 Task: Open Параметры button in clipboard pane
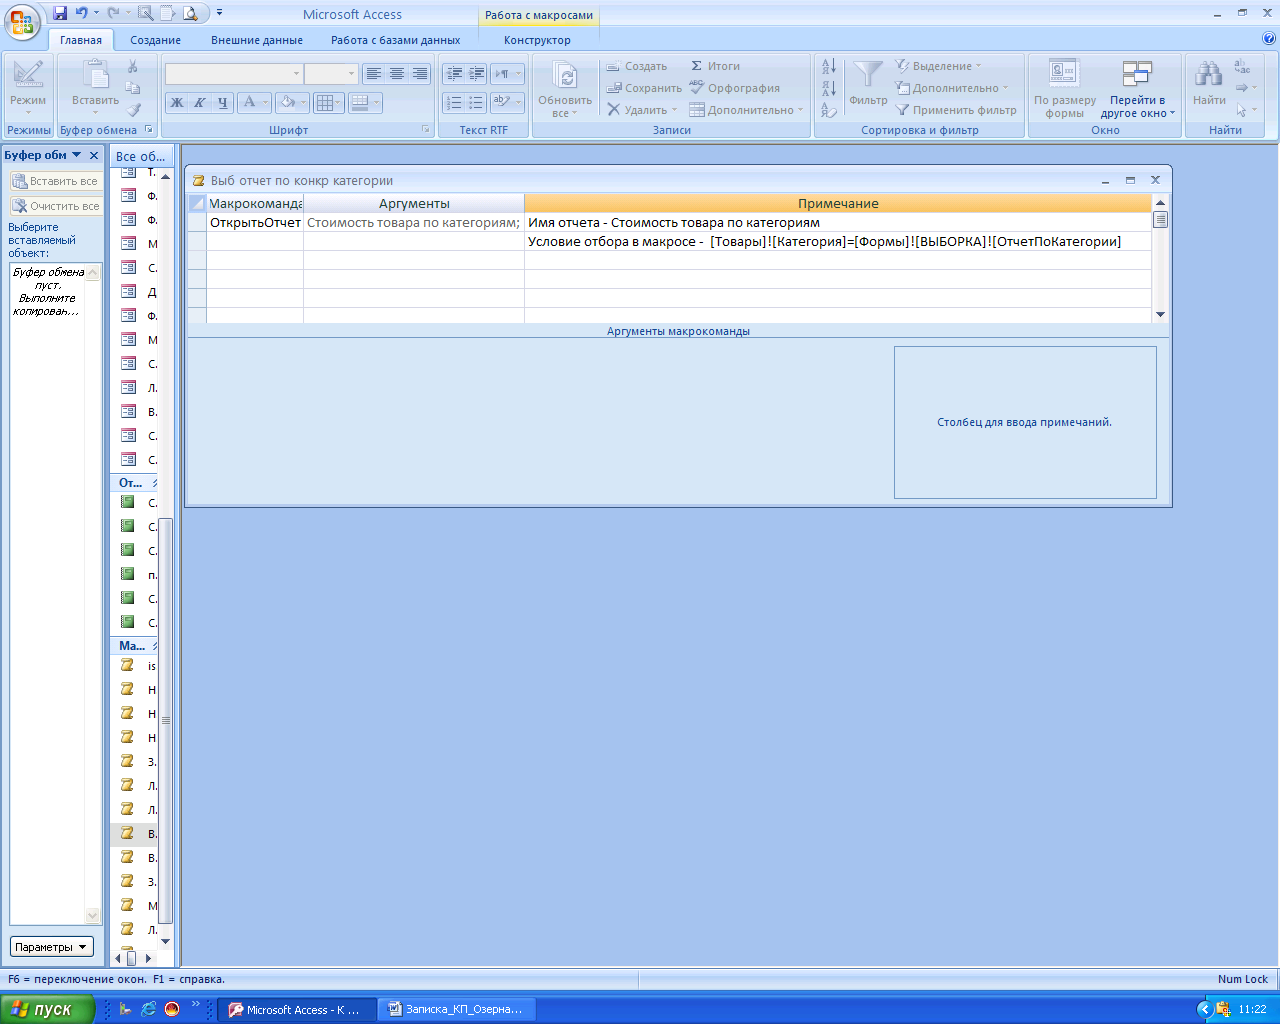52,947
